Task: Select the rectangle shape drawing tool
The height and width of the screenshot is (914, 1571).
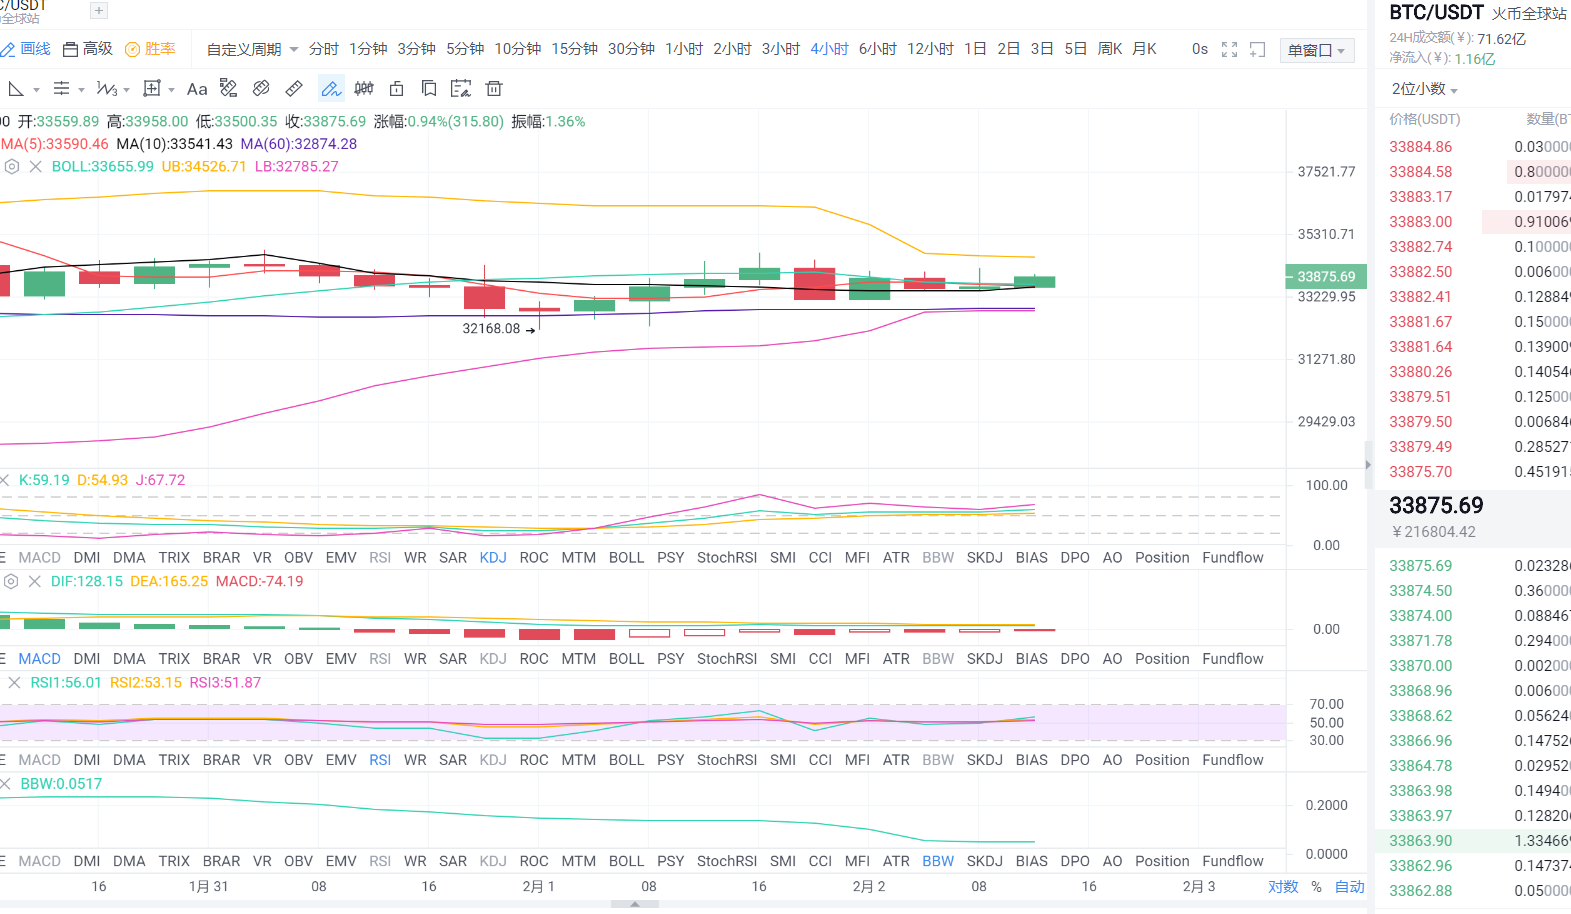Action: click(x=152, y=89)
